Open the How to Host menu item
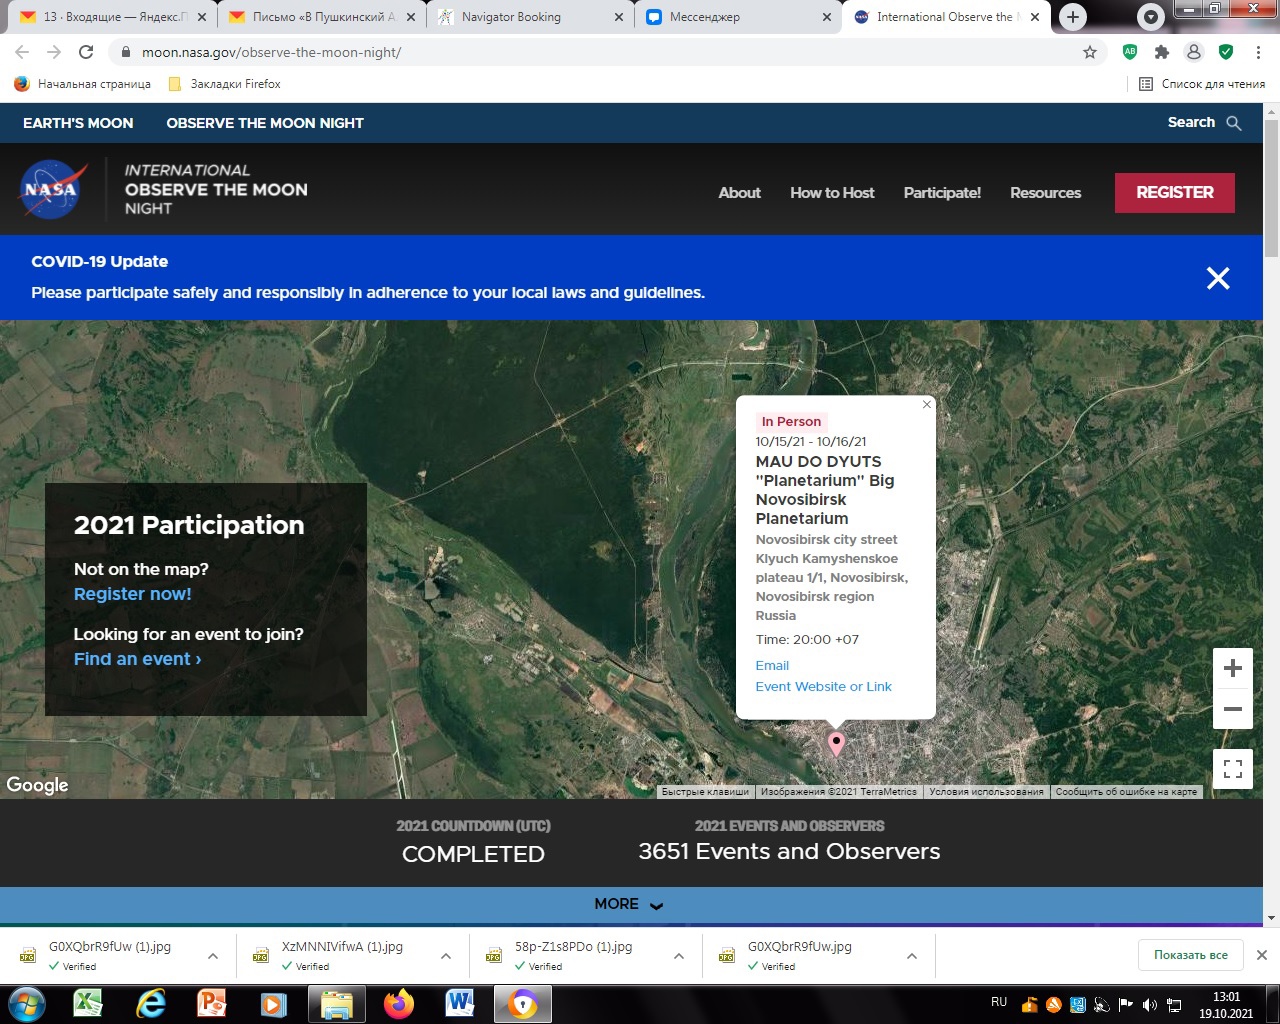 pyautogui.click(x=831, y=193)
